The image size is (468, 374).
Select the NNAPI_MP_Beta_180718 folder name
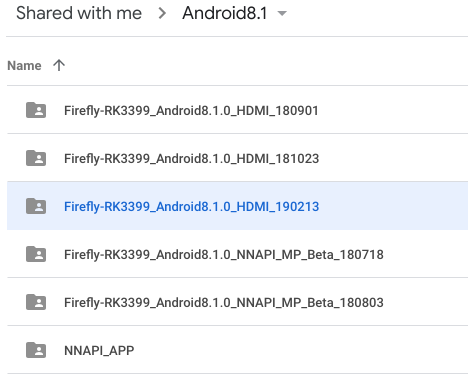pyautogui.click(x=224, y=255)
